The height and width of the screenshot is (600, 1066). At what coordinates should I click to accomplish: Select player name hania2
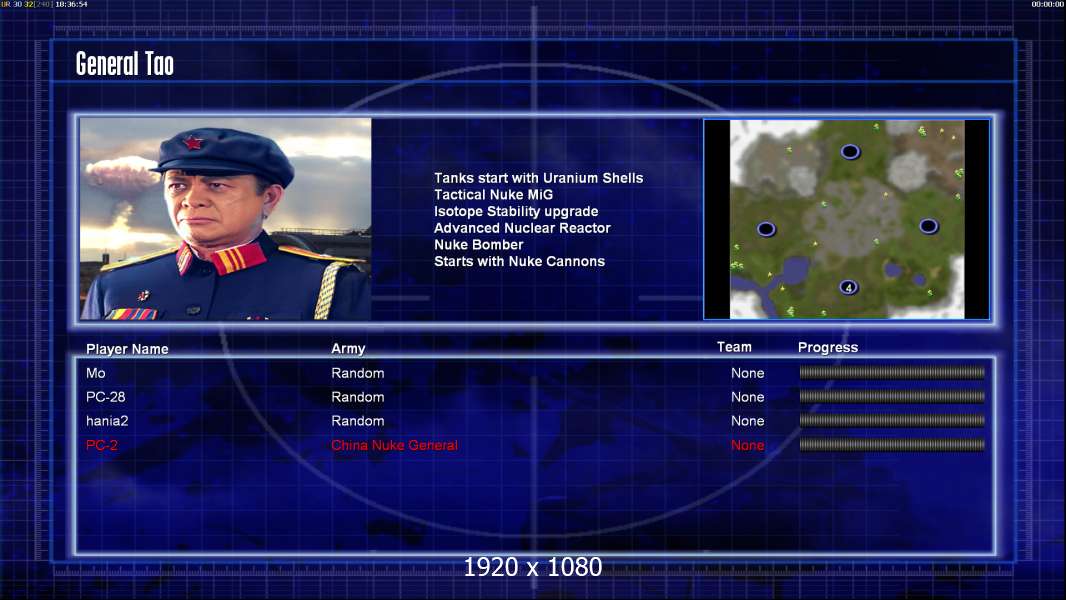(x=107, y=421)
